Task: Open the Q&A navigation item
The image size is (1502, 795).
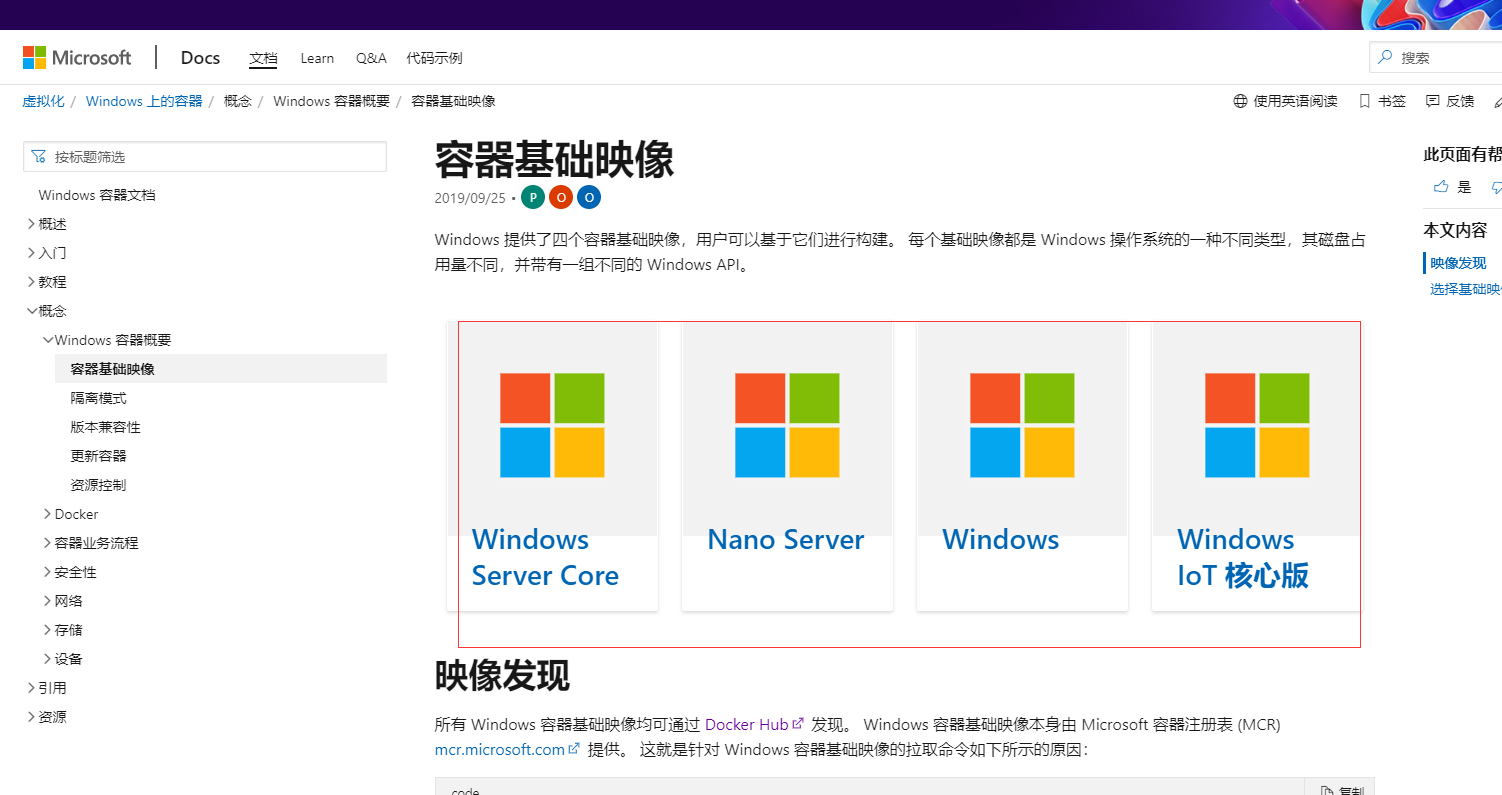Action: click(x=371, y=58)
